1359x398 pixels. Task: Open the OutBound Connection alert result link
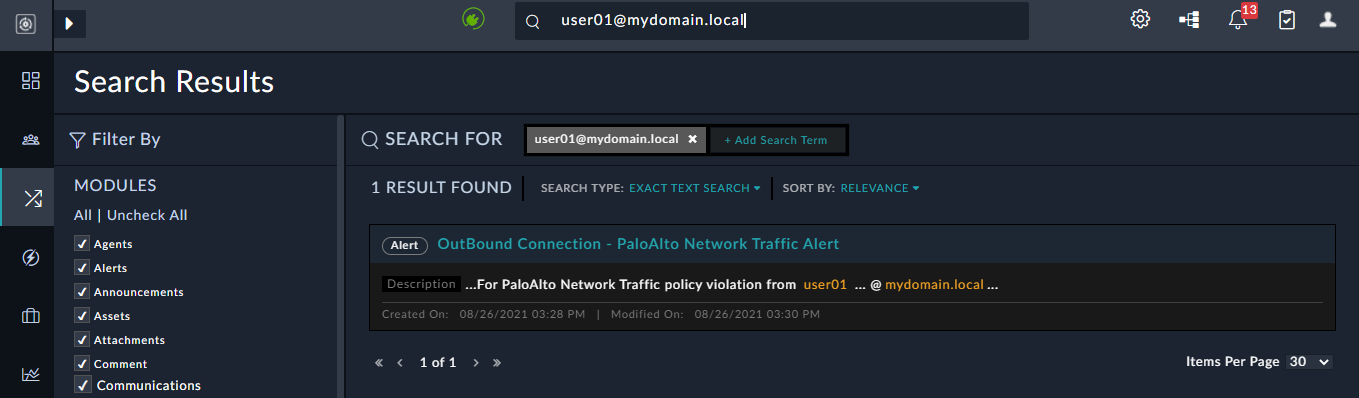638,244
